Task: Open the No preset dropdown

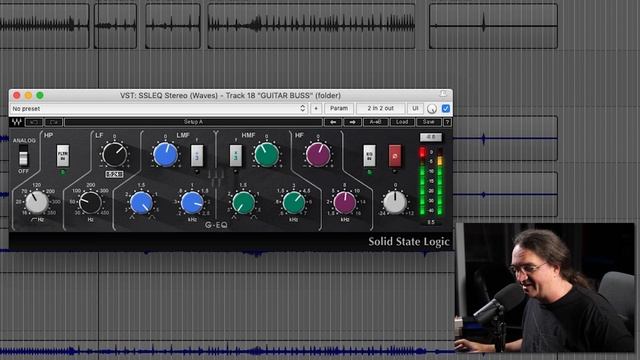Action: tap(159, 109)
